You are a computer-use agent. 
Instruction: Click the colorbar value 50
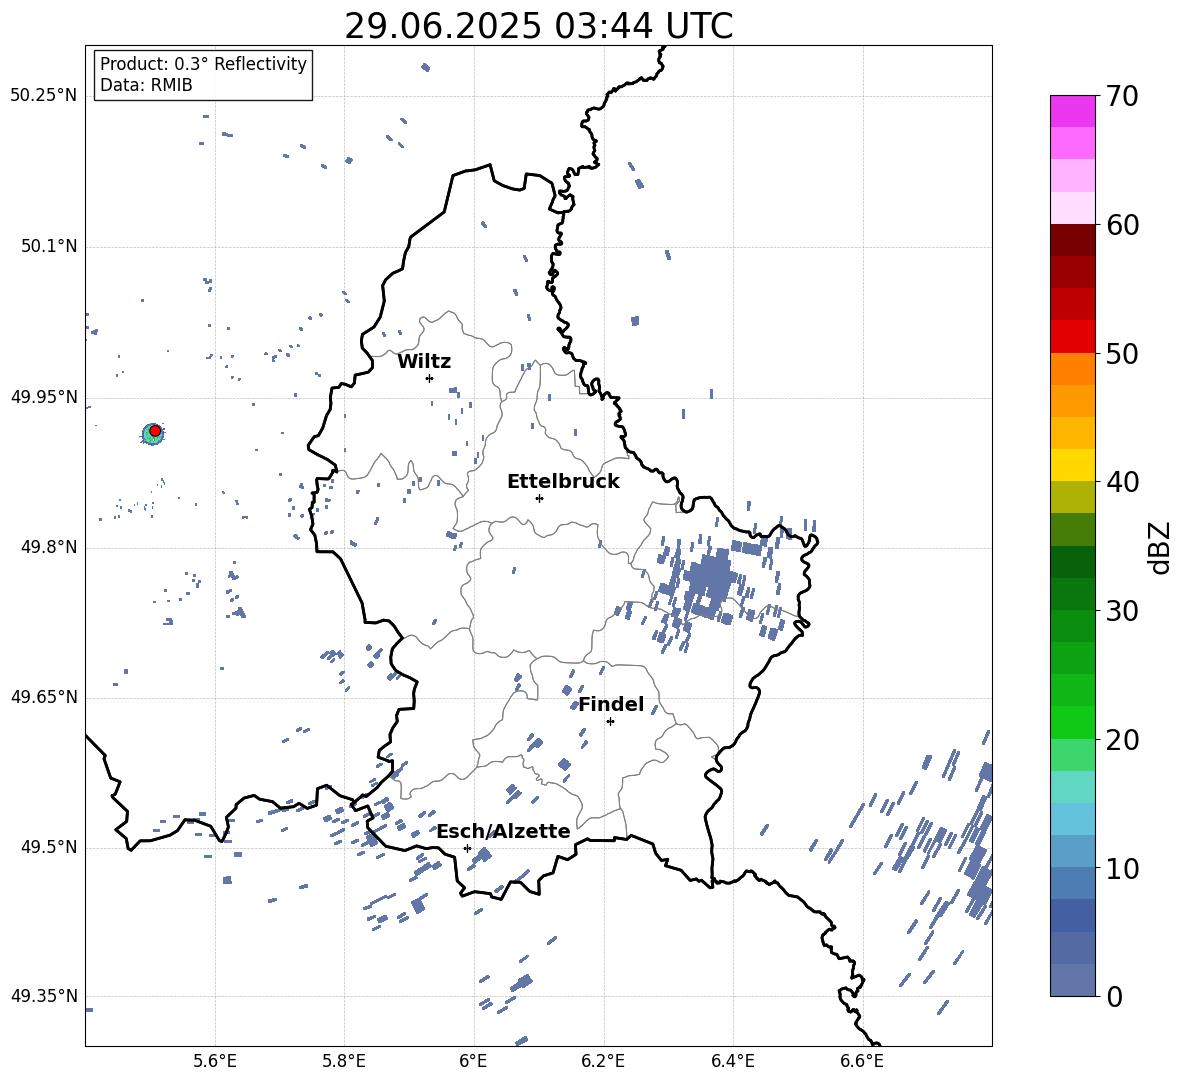[x=1122, y=353]
